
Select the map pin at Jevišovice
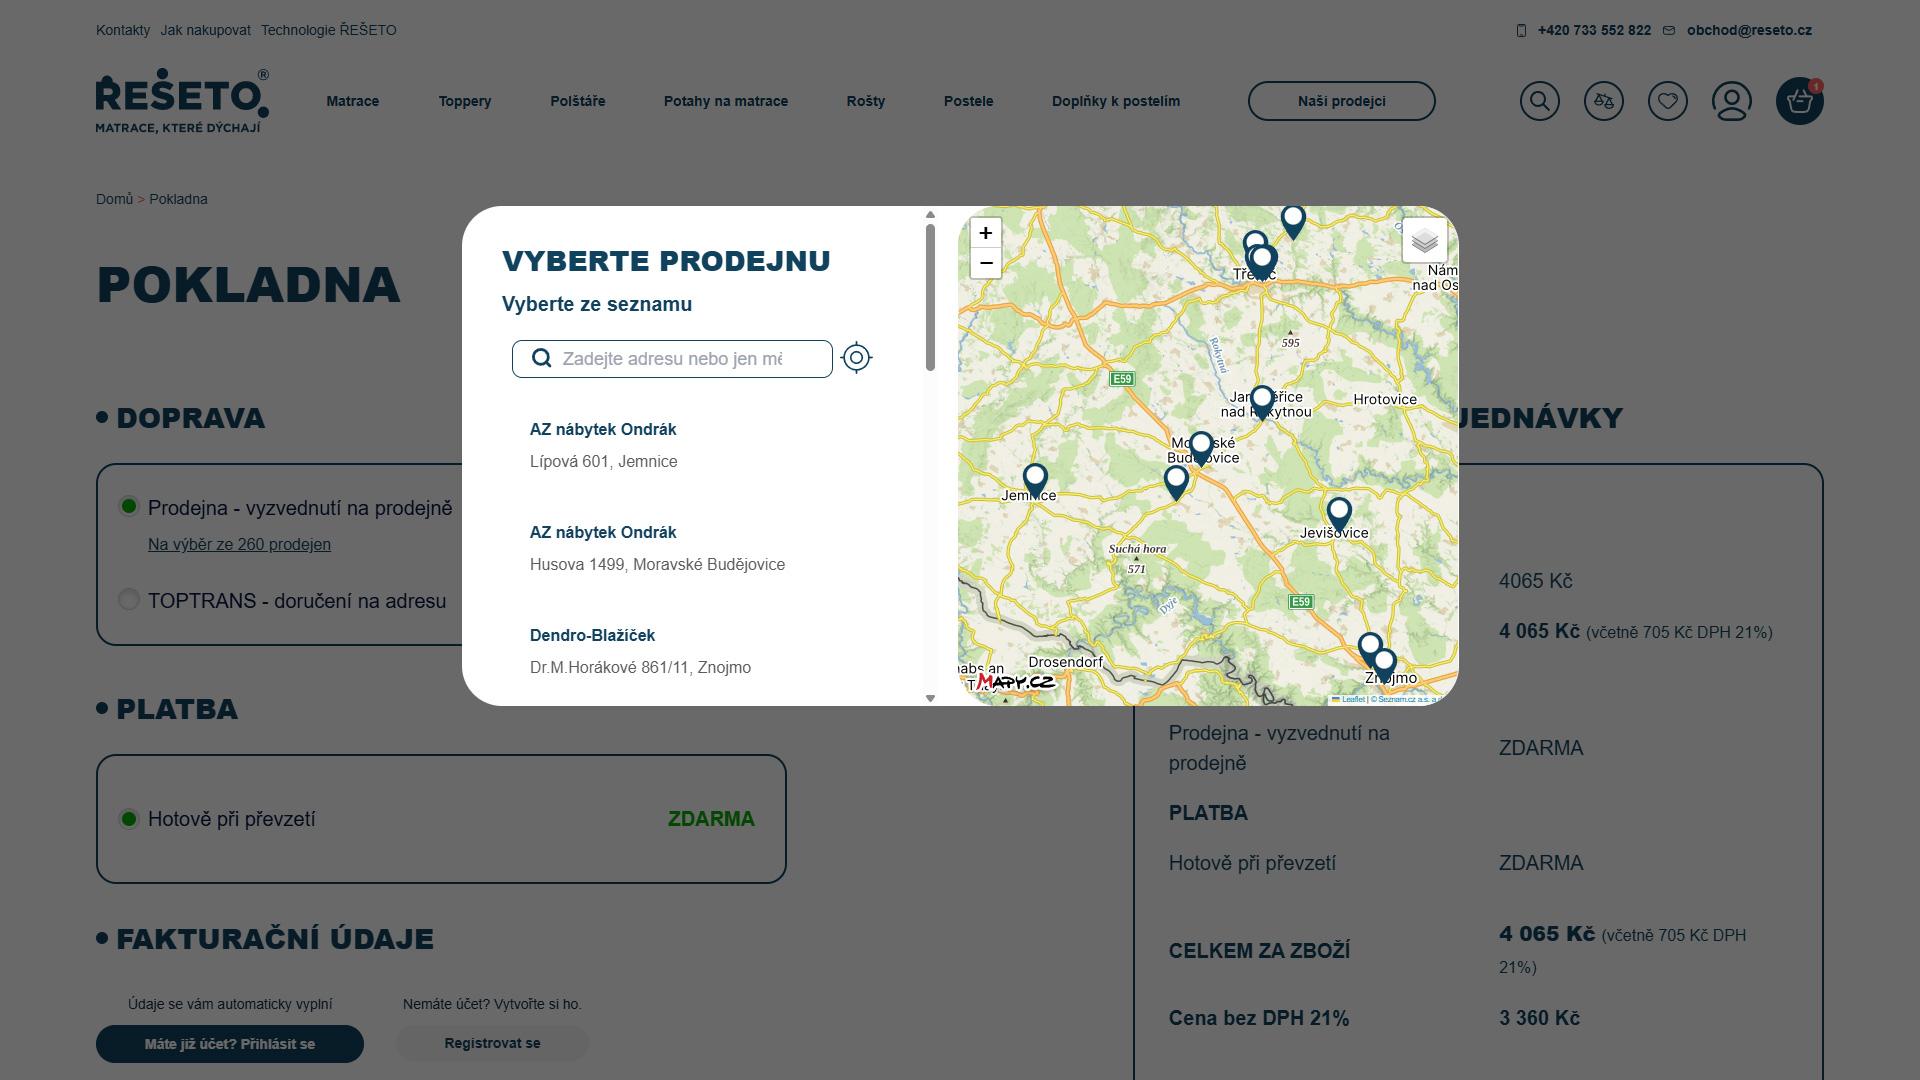[1339, 515]
